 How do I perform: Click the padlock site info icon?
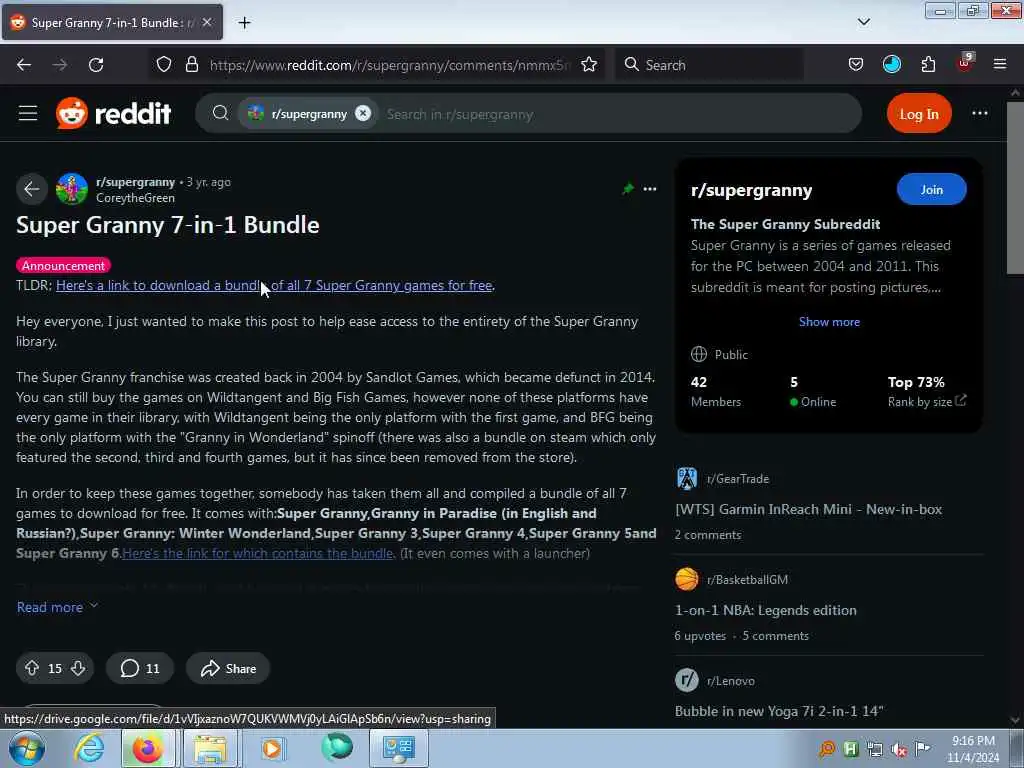click(x=191, y=64)
